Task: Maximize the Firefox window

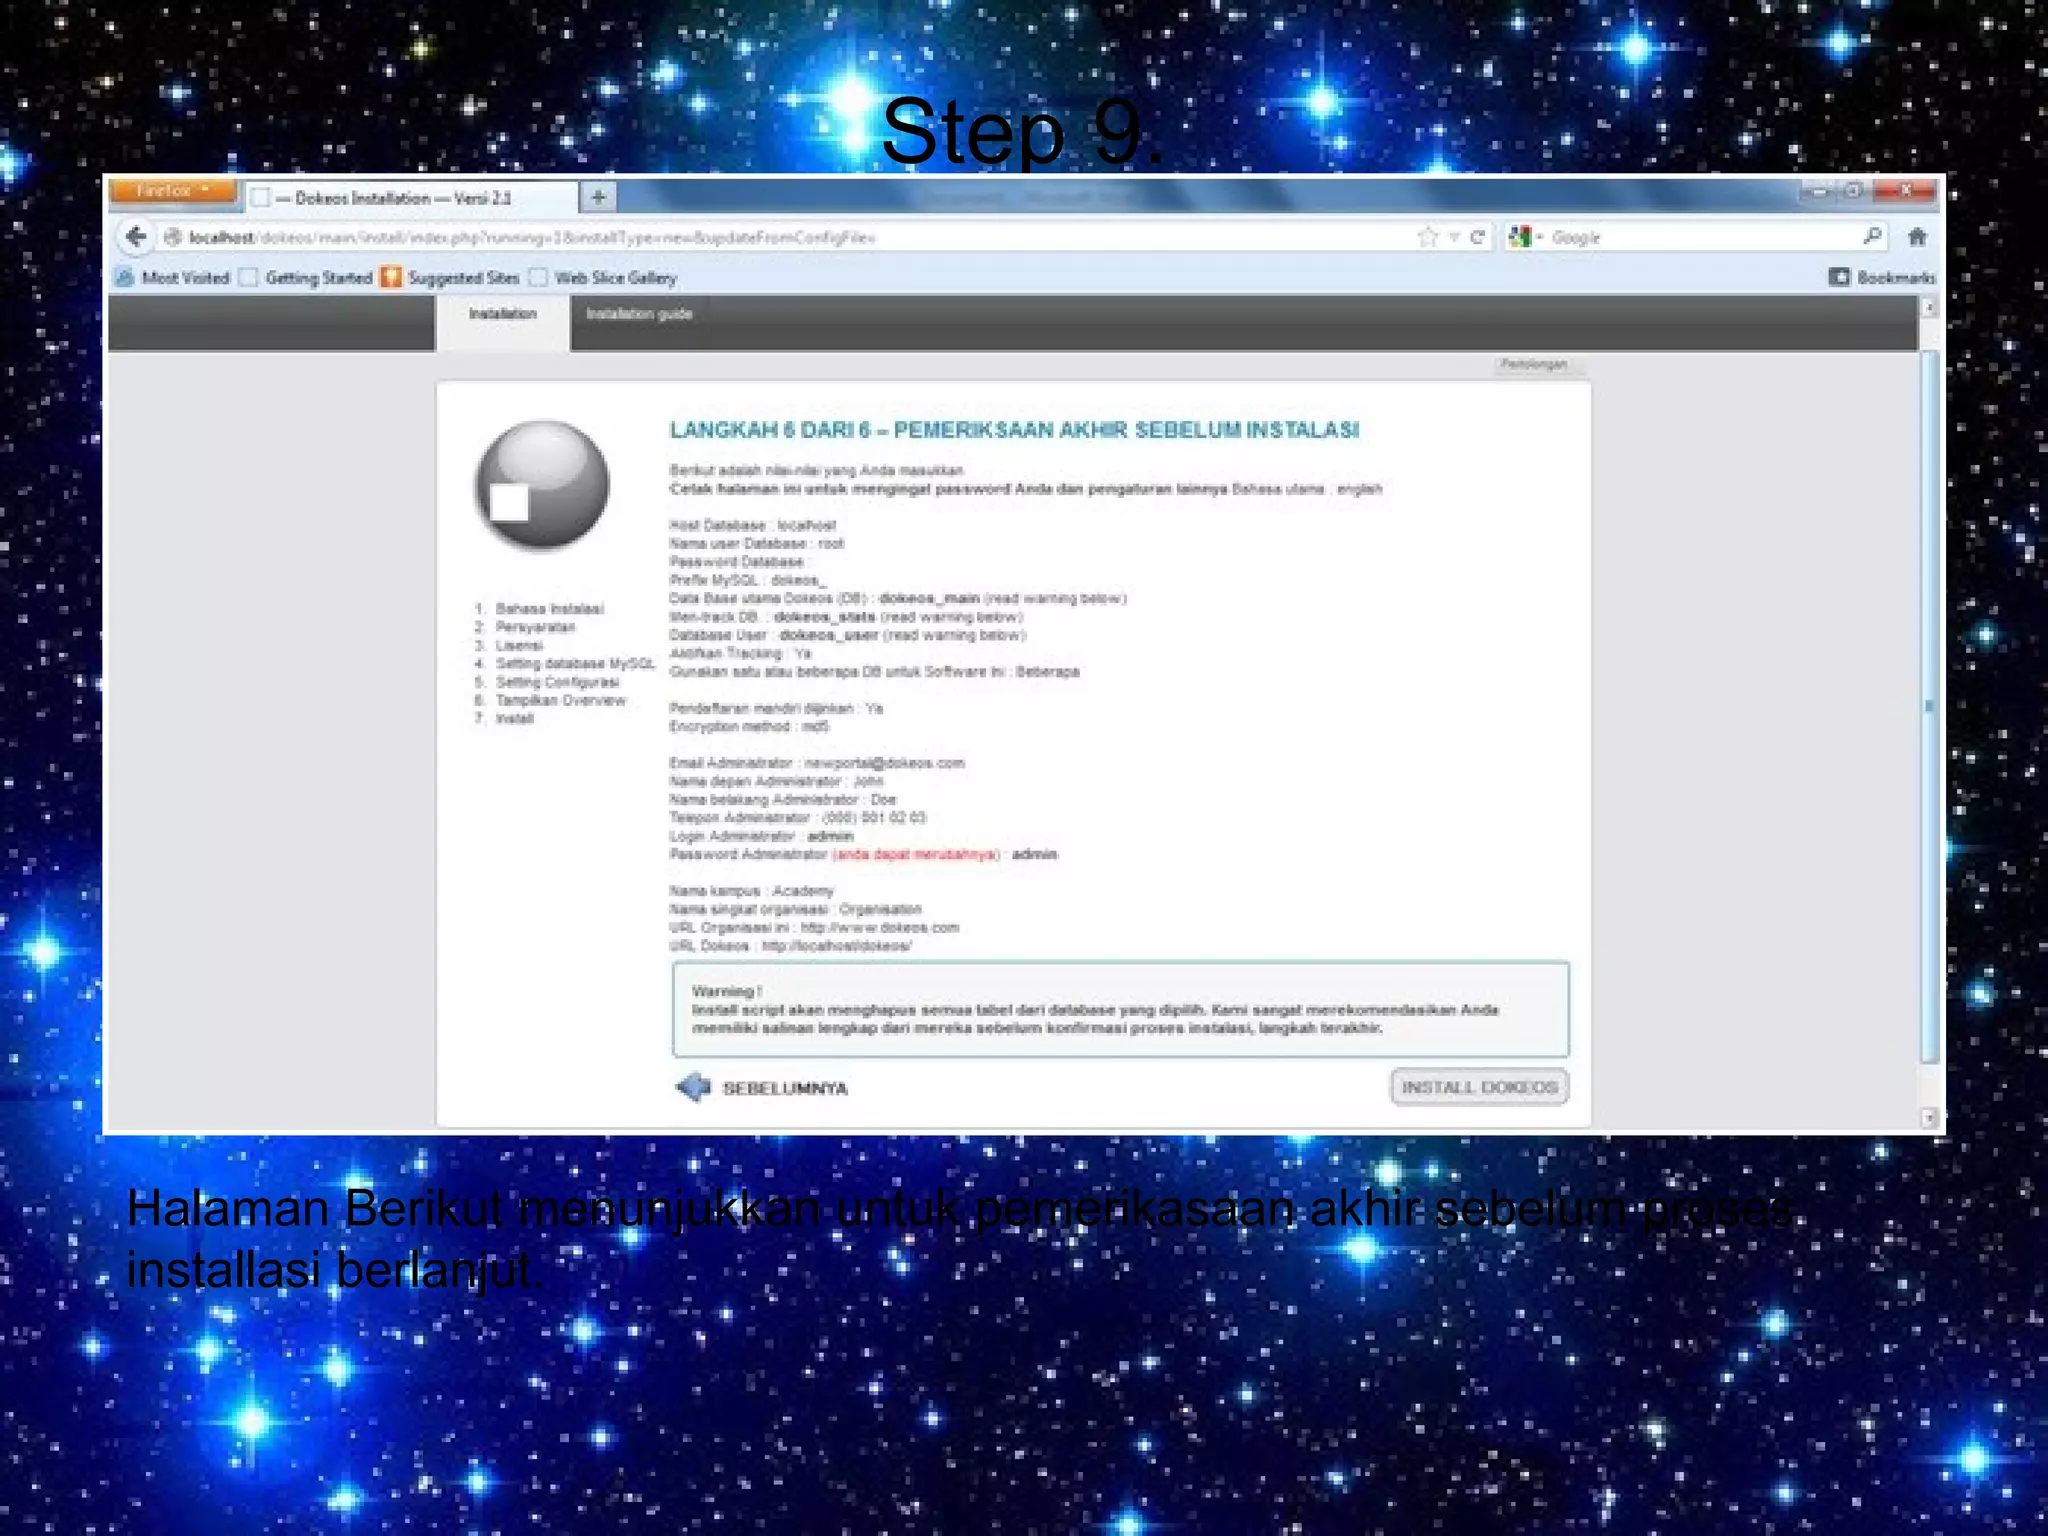Action: pos(1853,190)
